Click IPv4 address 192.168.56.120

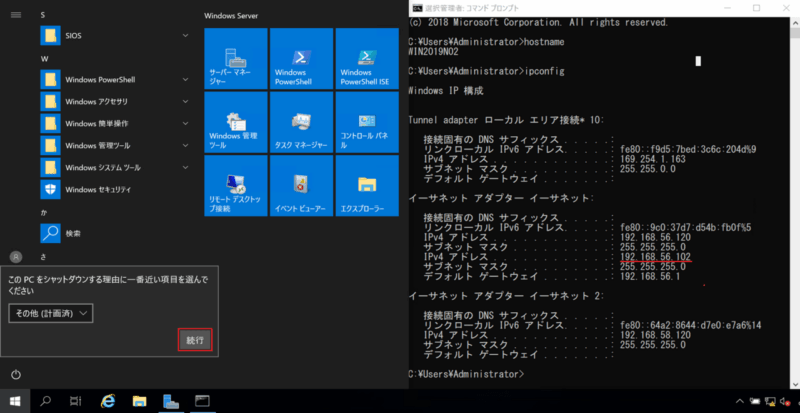coord(656,237)
